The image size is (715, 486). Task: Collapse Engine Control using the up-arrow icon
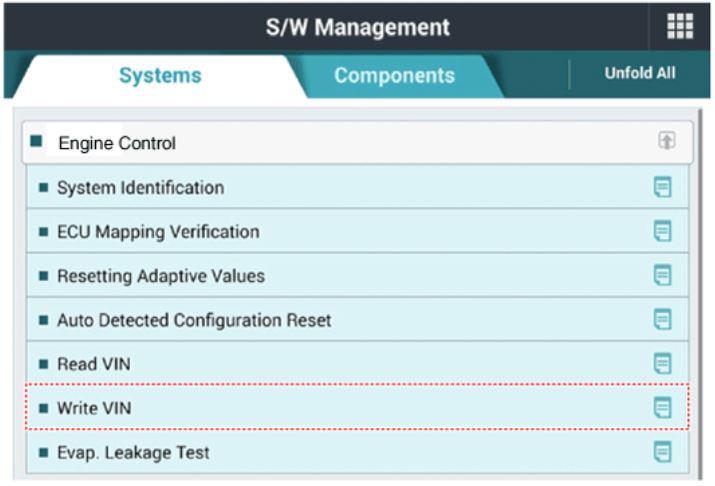coord(666,142)
